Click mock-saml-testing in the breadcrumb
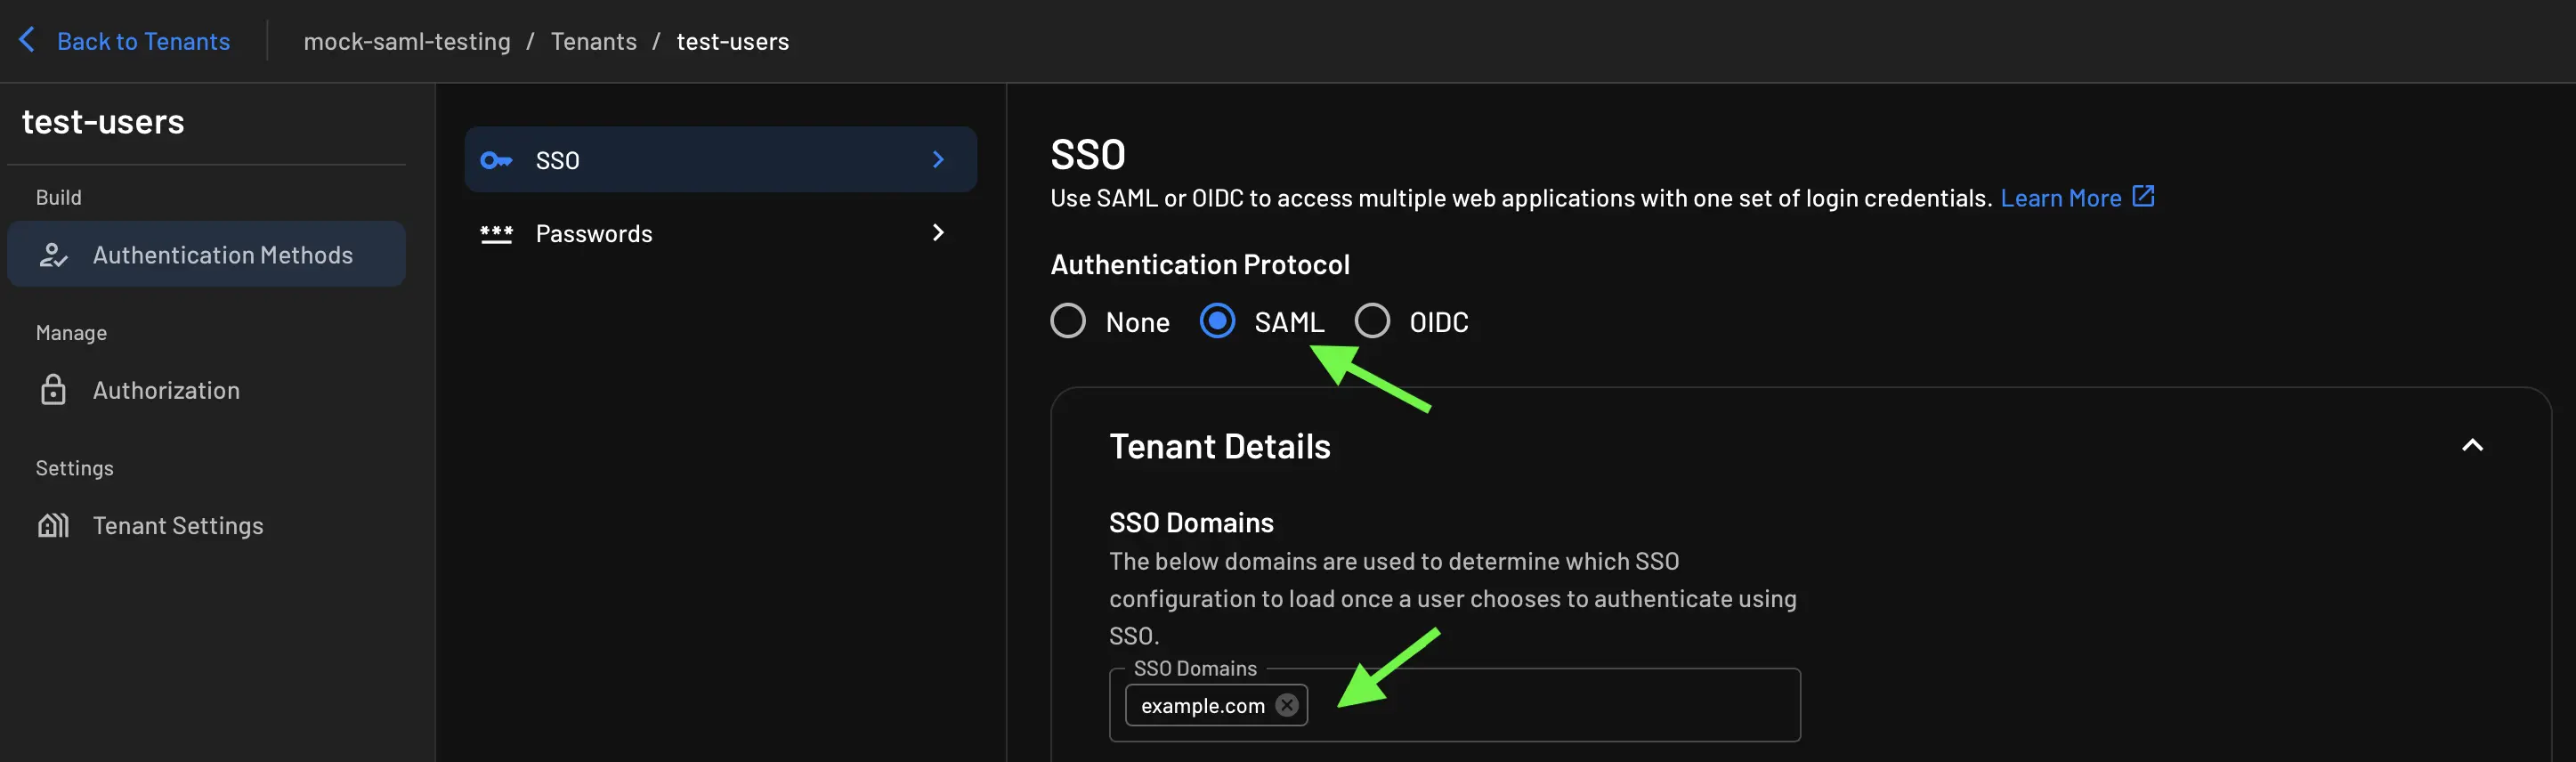2576x762 pixels. 406,41
